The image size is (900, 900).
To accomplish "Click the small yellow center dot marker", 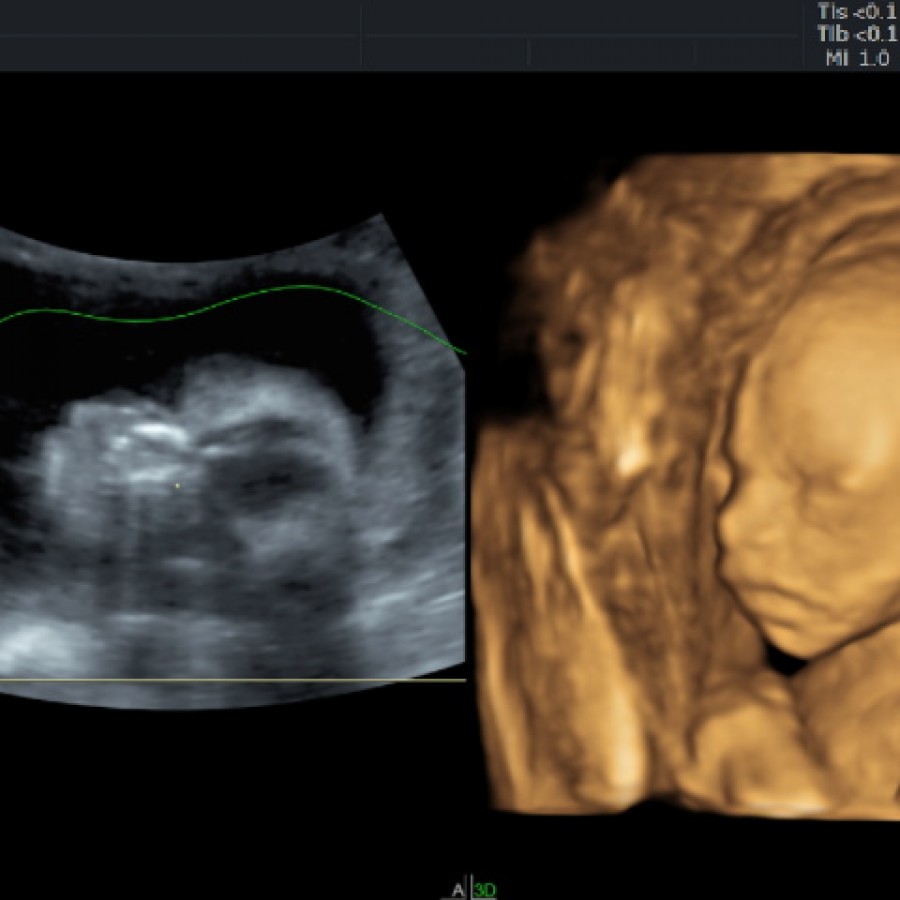I will (177, 486).
